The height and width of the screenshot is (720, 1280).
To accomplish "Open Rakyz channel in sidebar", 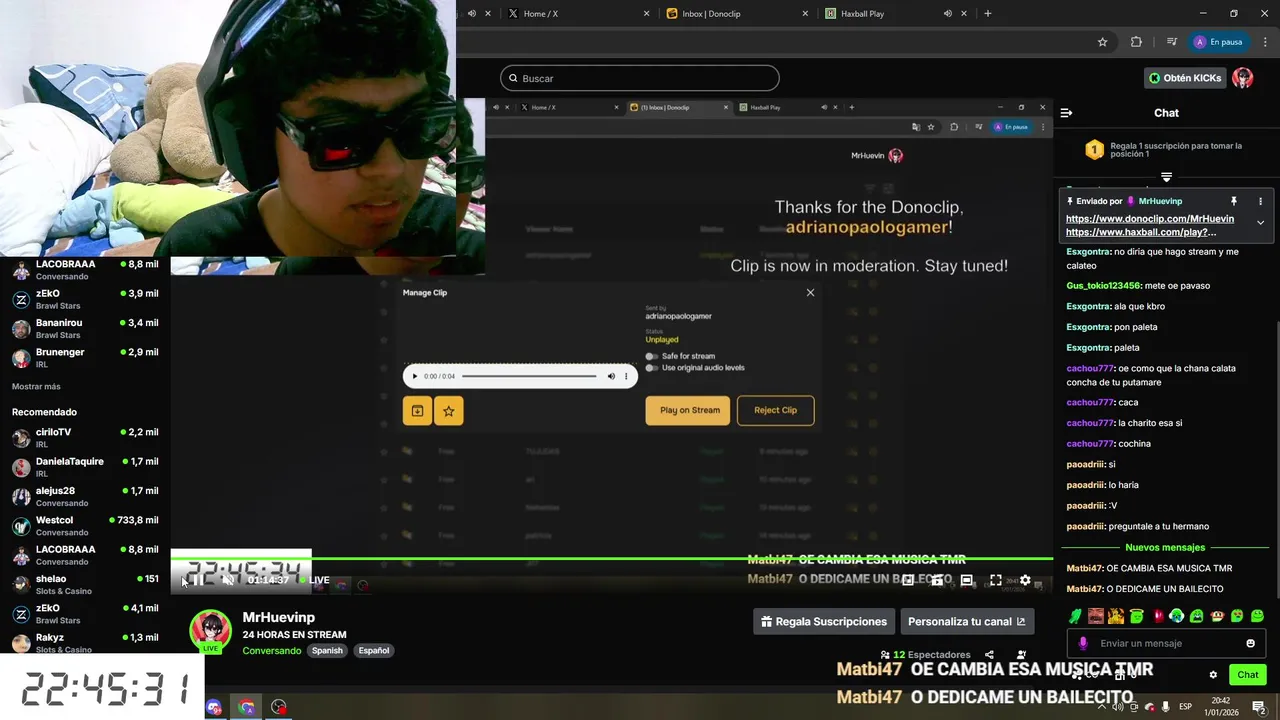I will [x=85, y=643].
